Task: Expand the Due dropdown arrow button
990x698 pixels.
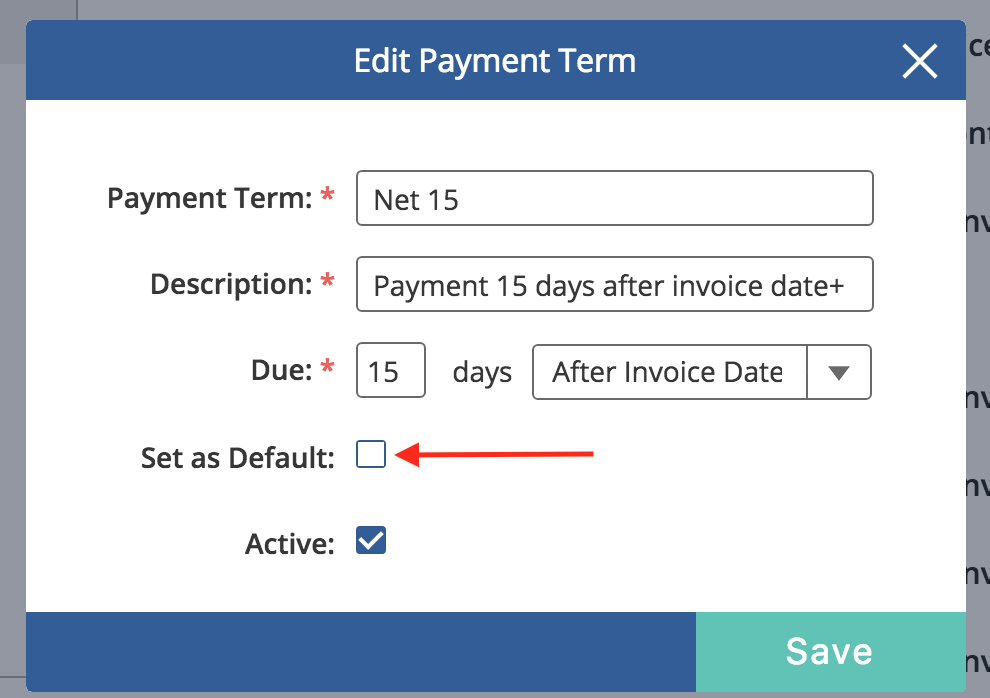Action: point(839,372)
